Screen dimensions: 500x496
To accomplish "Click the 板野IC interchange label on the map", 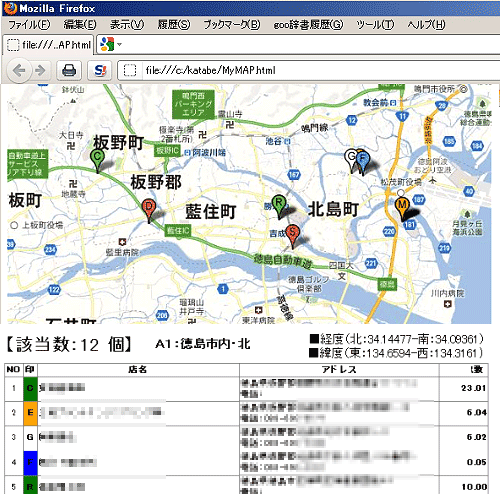I will click(168, 151).
